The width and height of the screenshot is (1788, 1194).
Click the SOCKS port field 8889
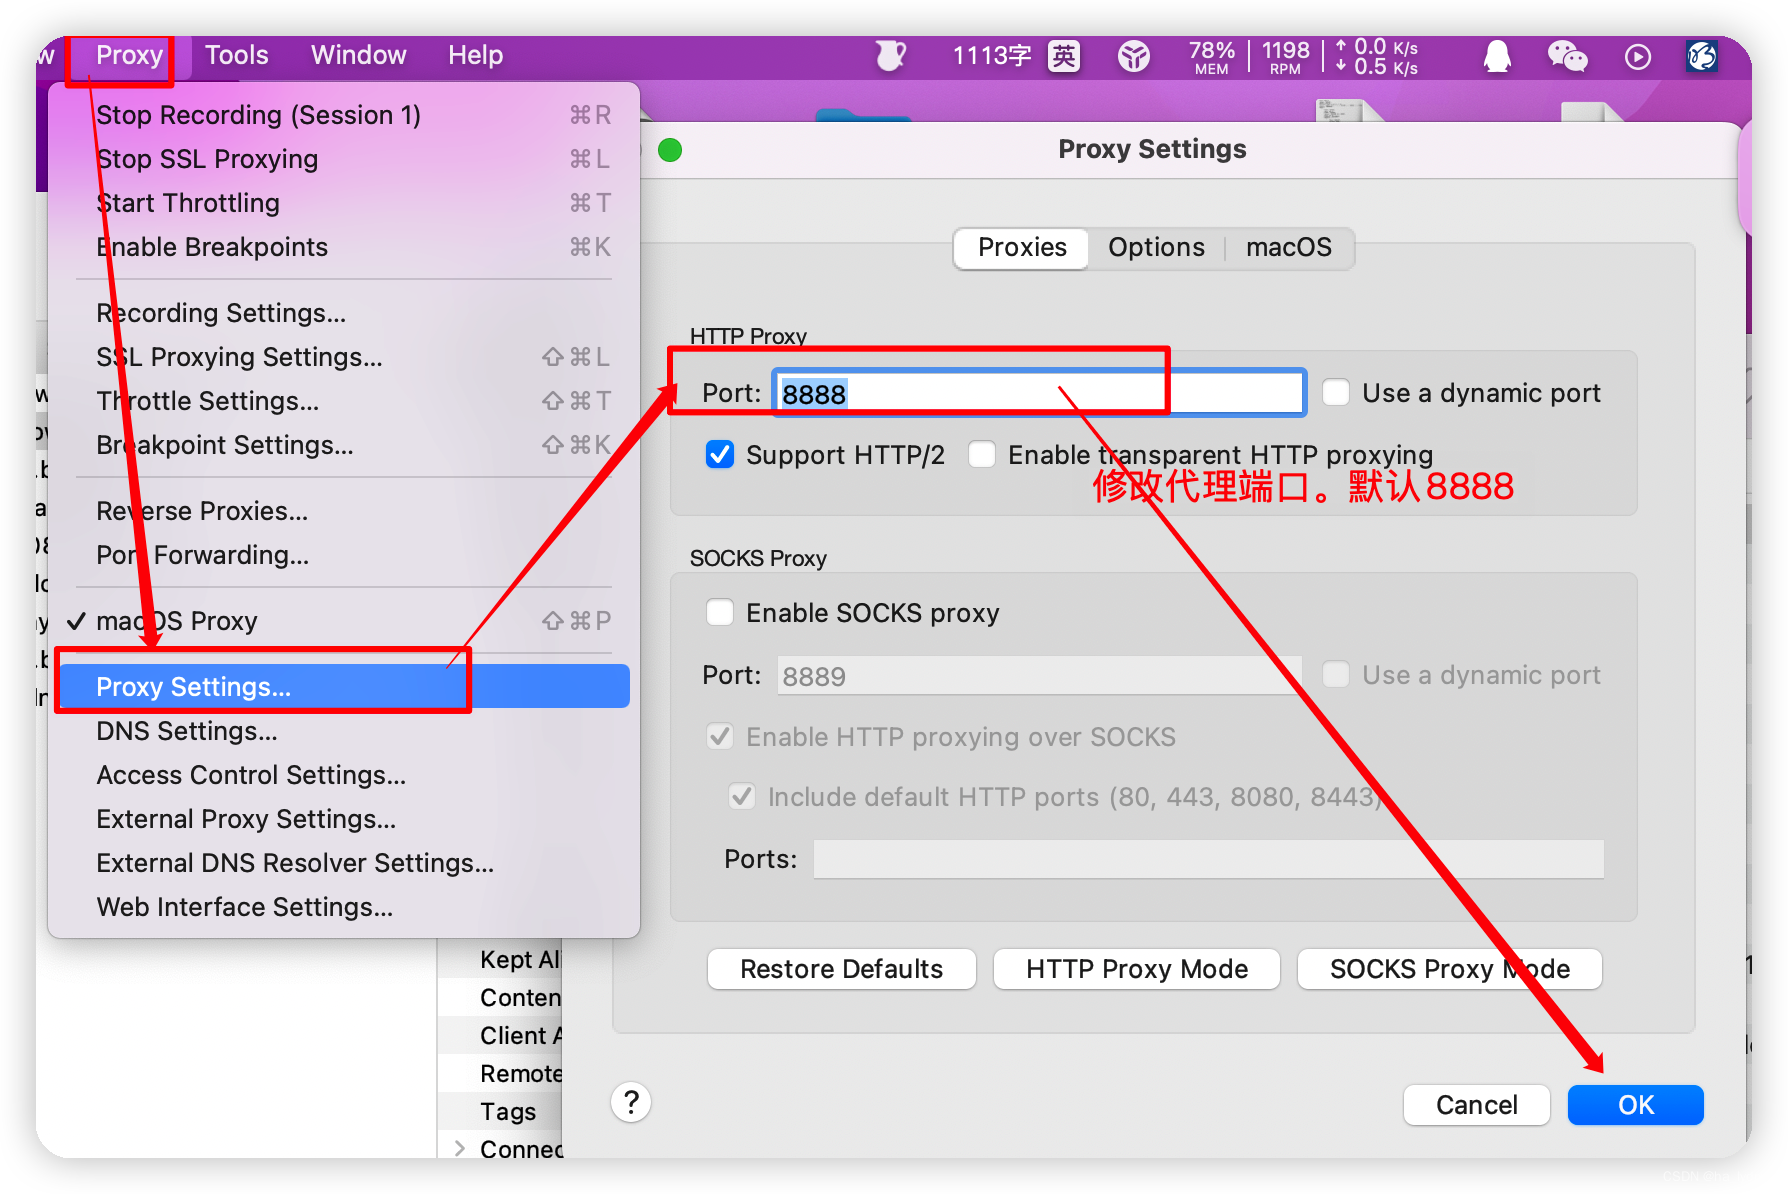[1039, 676]
